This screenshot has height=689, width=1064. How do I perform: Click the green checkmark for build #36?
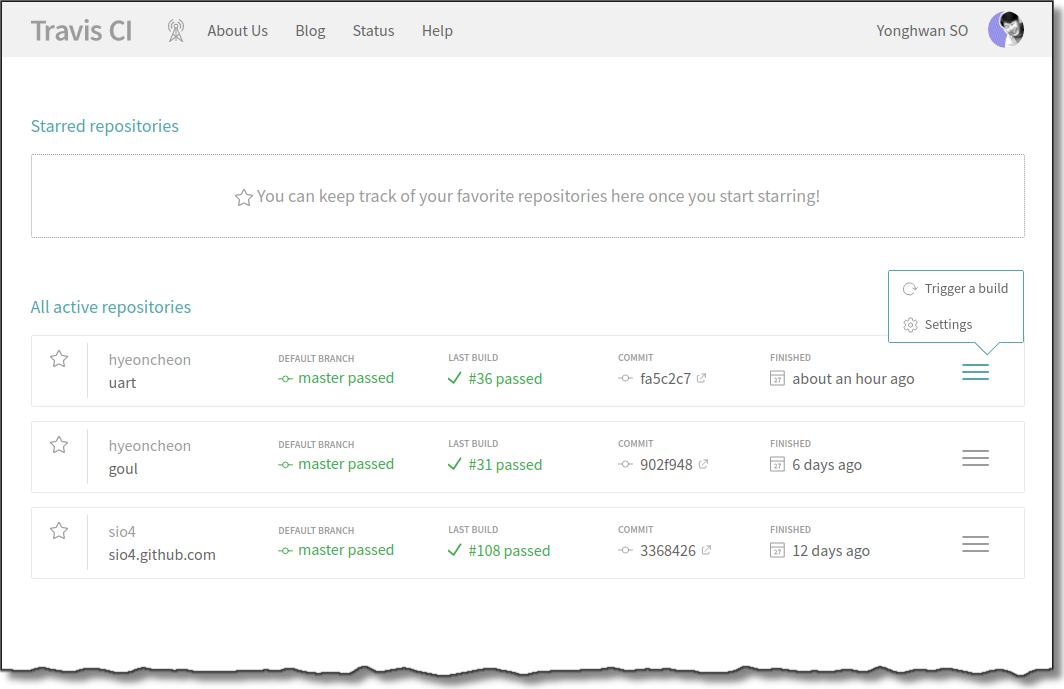click(x=455, y=379)
